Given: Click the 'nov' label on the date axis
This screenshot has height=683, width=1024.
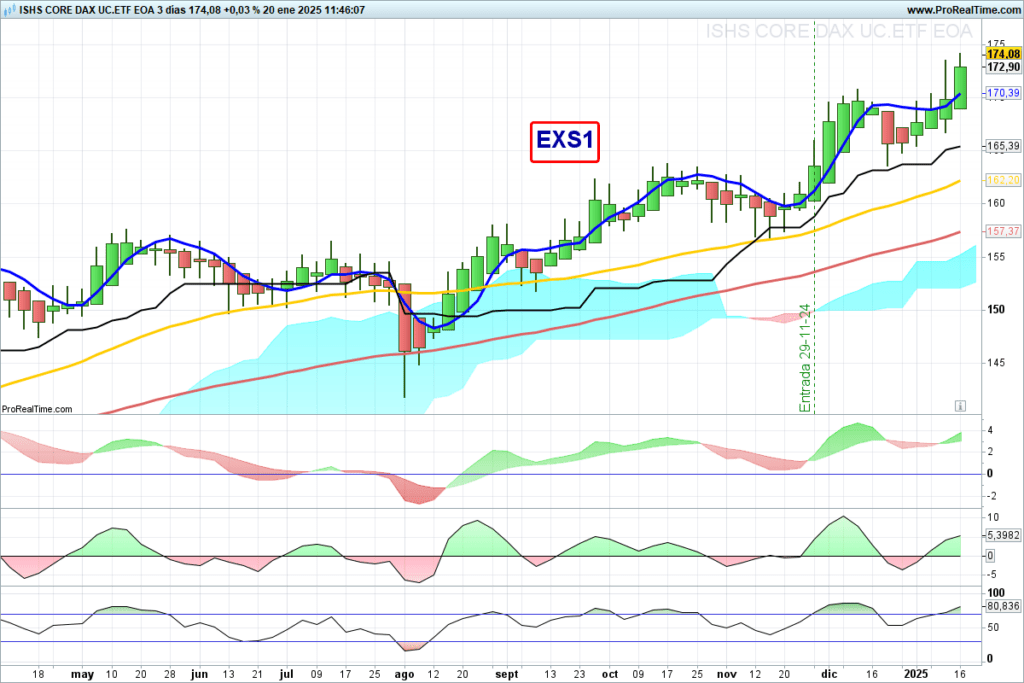Looking at the screenshot, I should tap(727, 674).
